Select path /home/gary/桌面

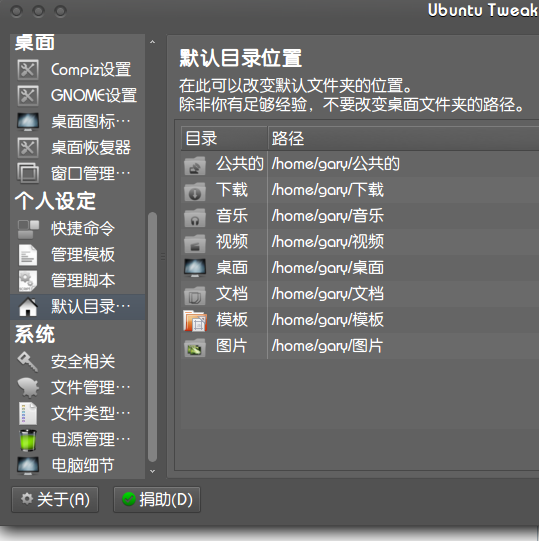pos(327,268)
